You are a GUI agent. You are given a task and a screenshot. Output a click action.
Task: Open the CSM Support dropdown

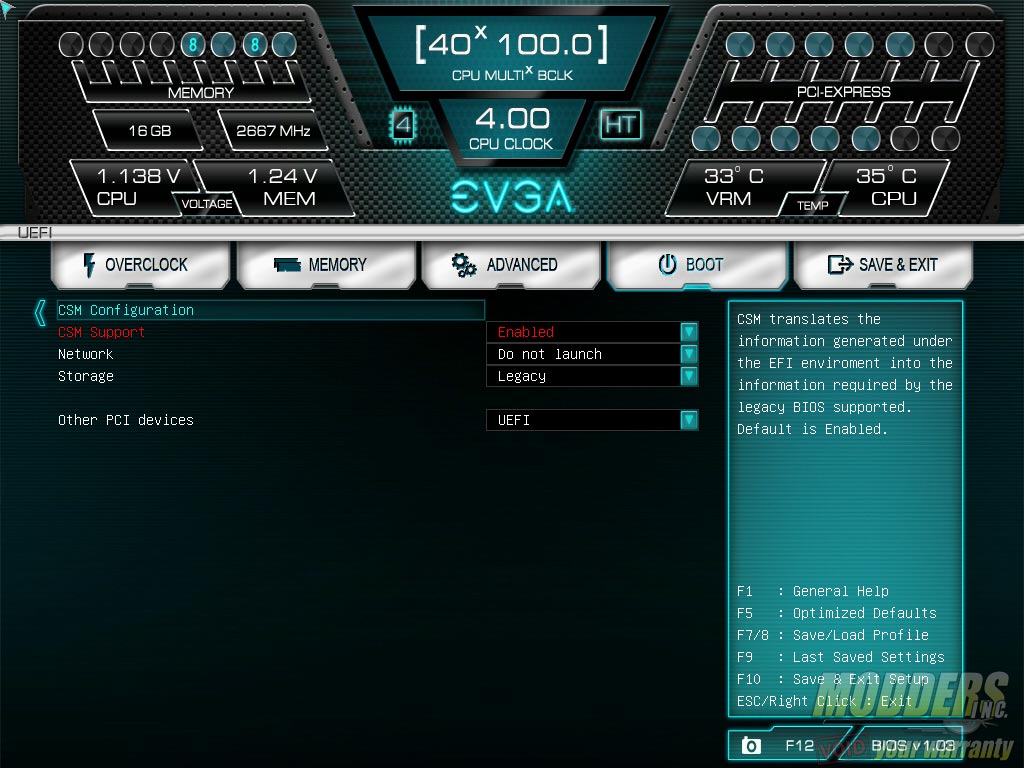[592, 332]
